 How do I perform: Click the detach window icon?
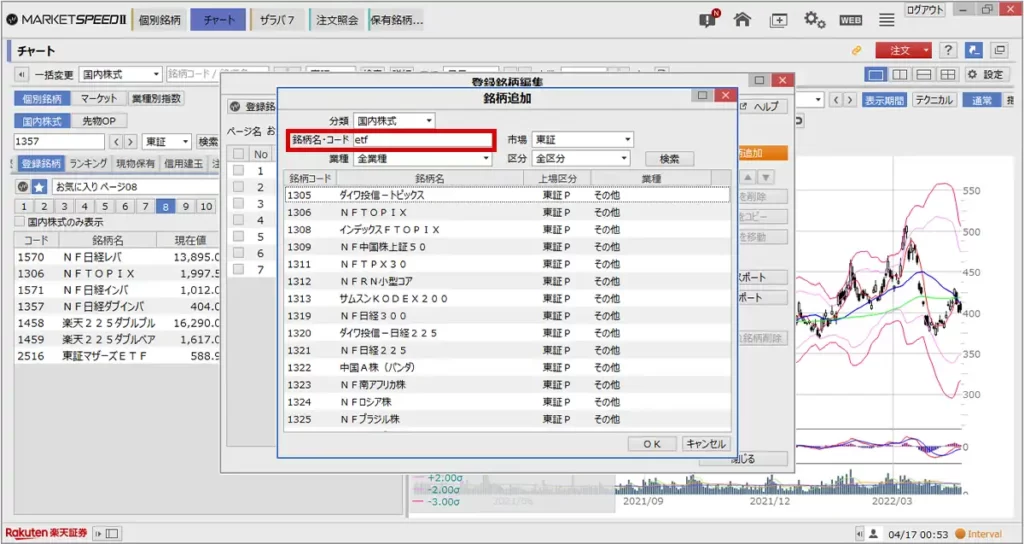click(x=999, y=50)
